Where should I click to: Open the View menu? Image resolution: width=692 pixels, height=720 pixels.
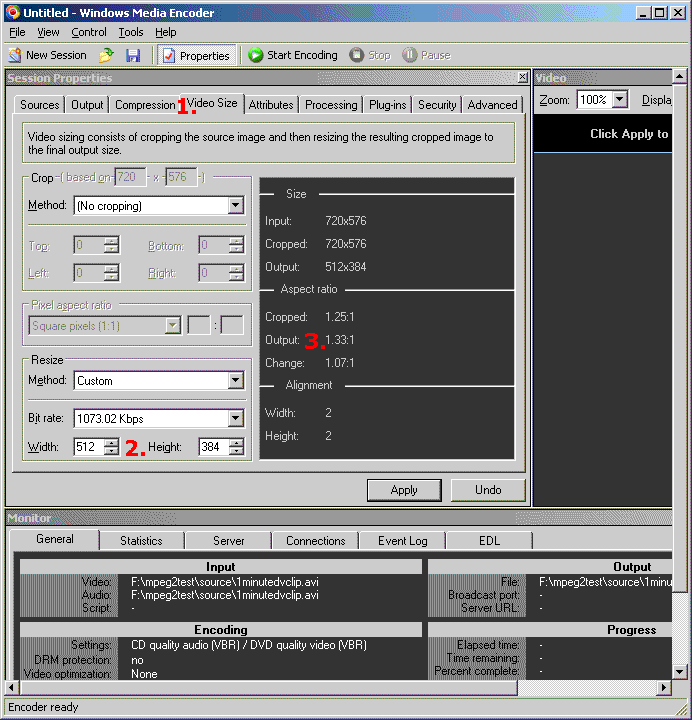(48, 32)
